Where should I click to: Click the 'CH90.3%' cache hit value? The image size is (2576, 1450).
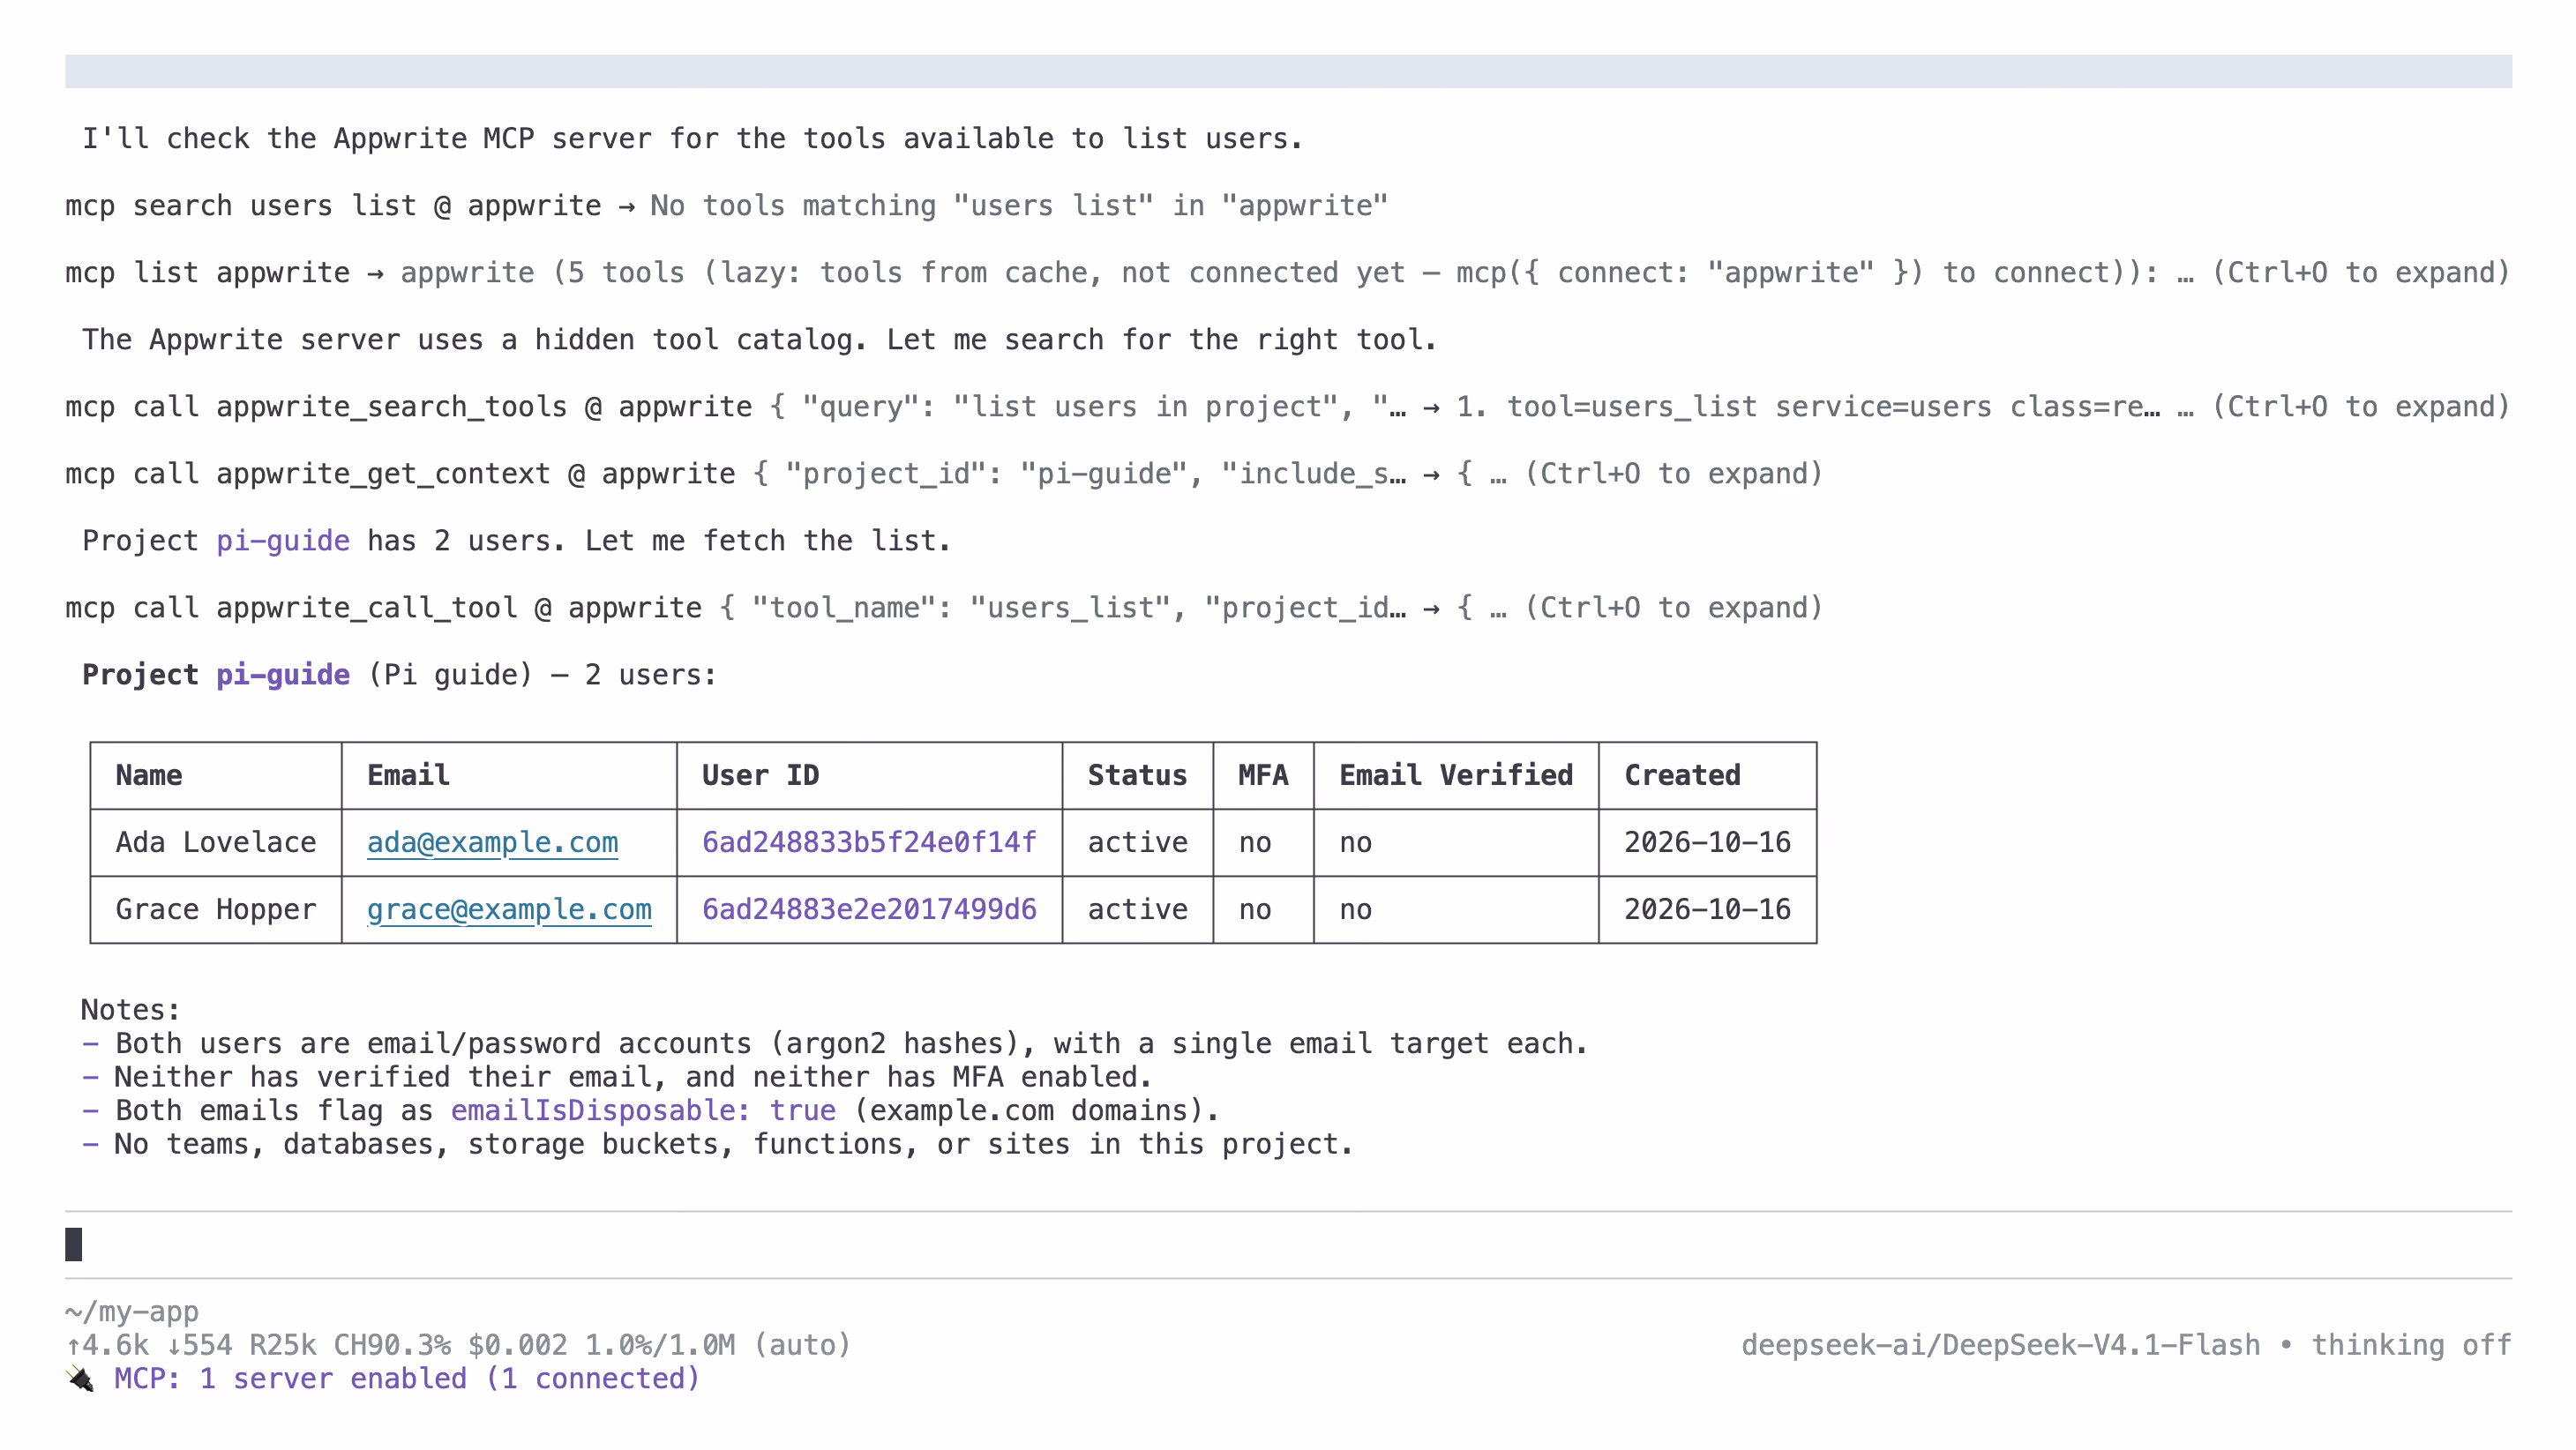coord(392,1345)
